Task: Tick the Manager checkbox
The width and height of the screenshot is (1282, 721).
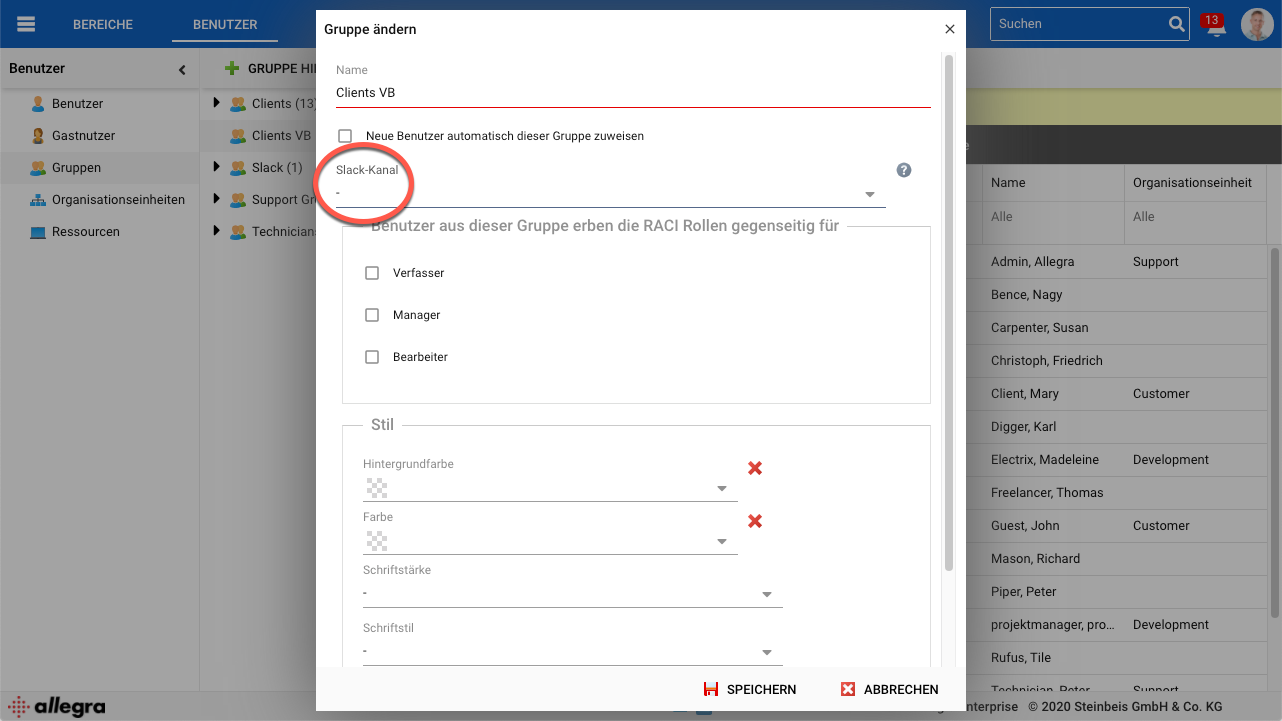Action: point(372,315)
